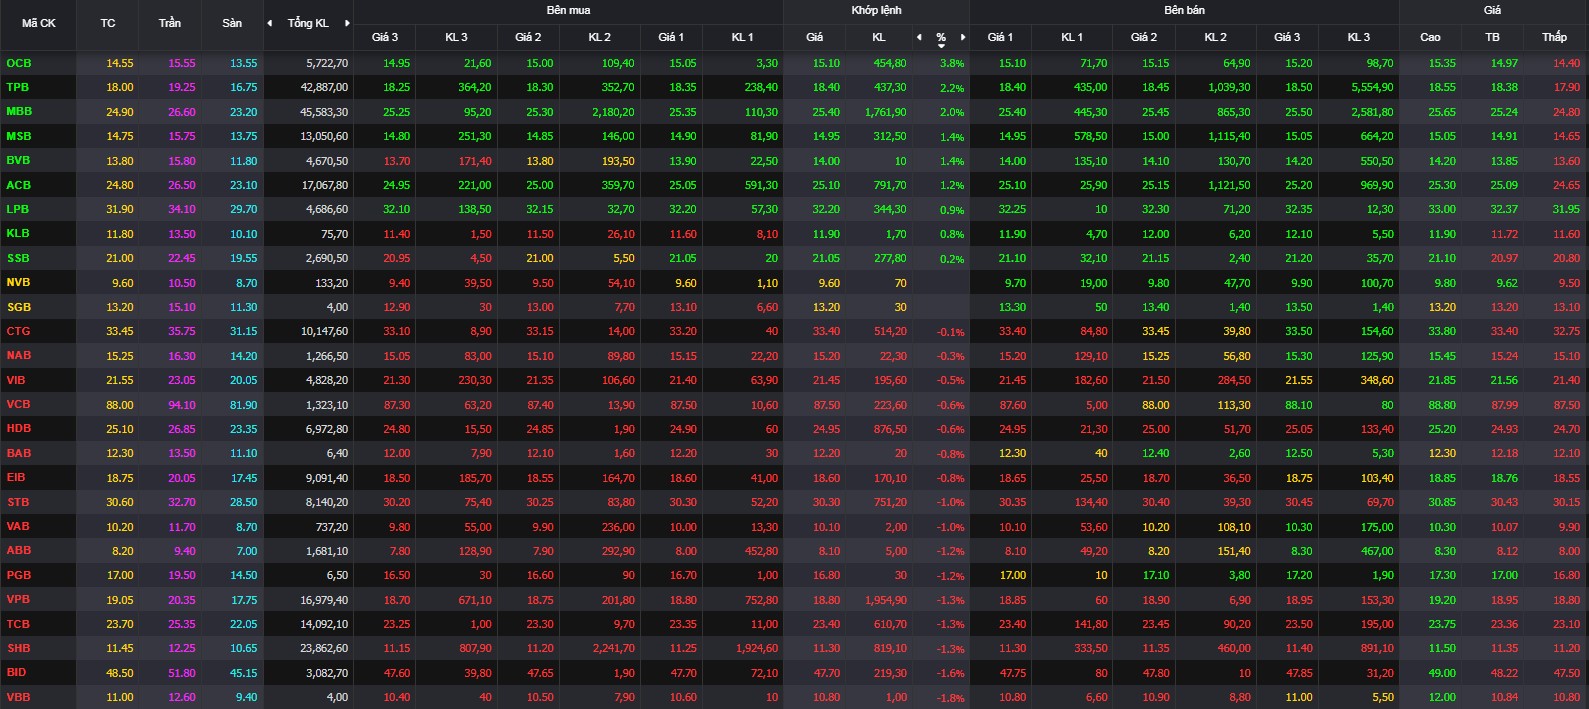
Task: Click the TB column header
Action: tap(1492, 37)
